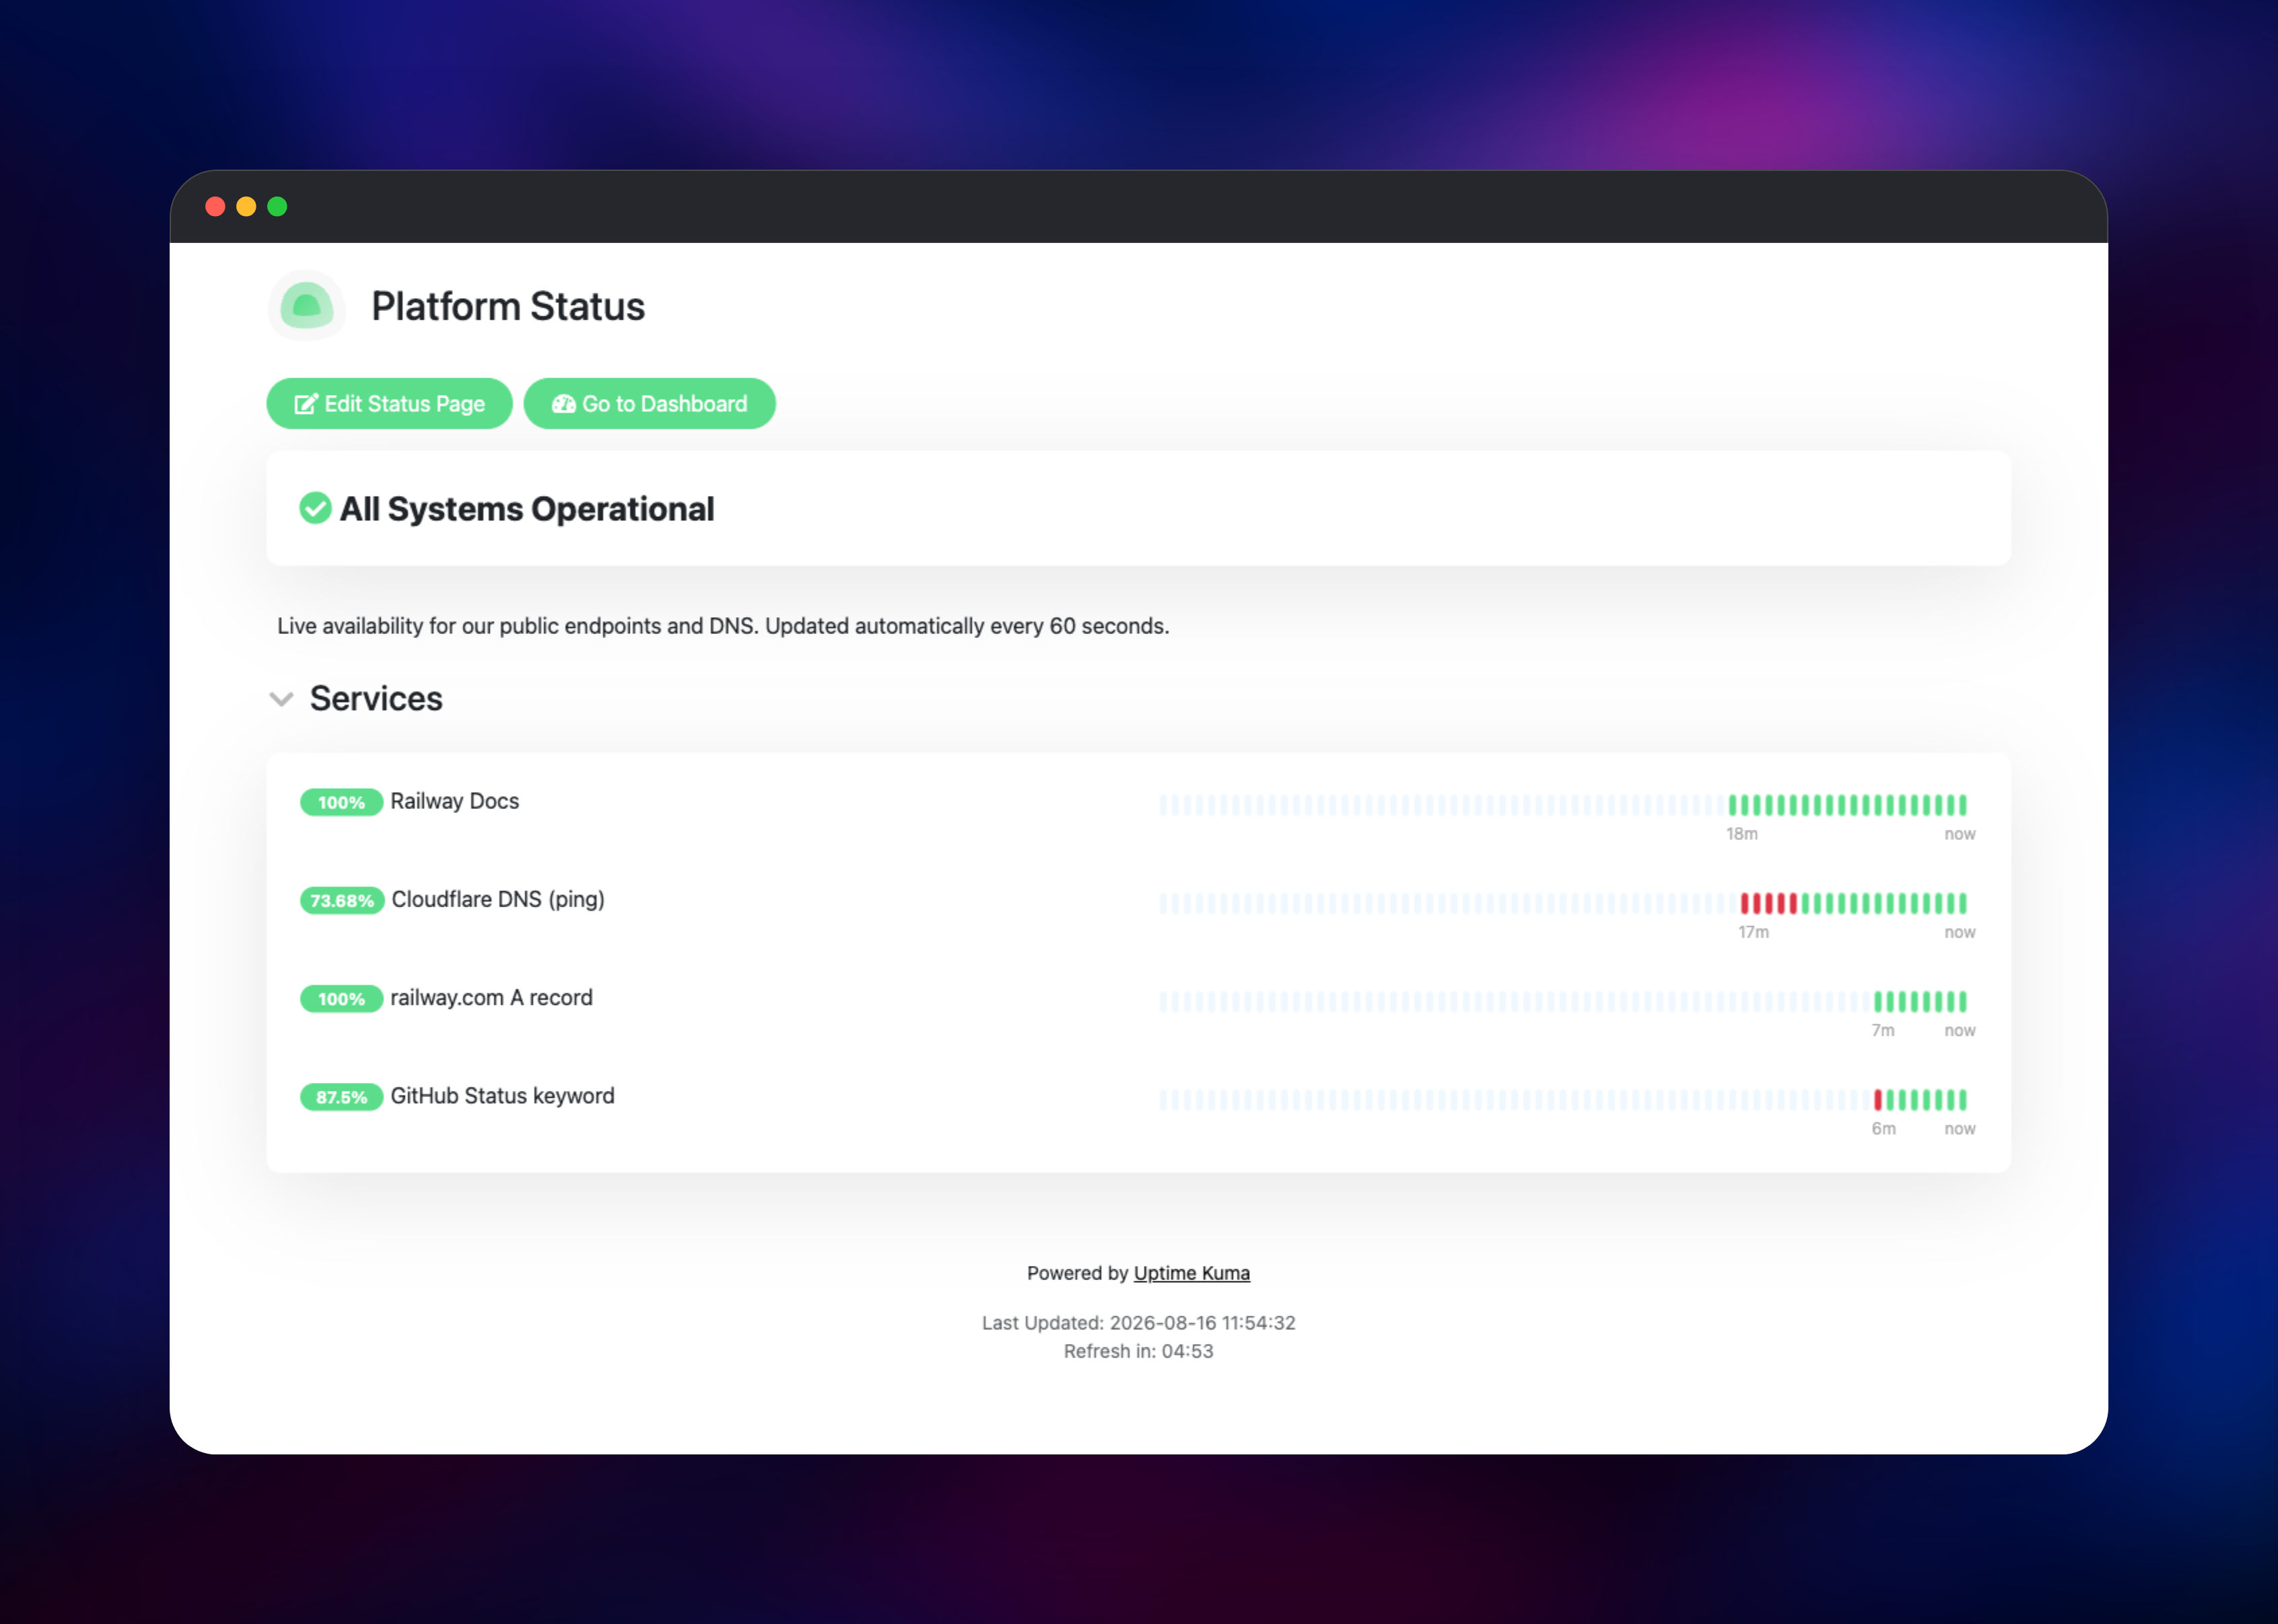Image resolution: width=2278 pixels, height=1624 pixels.
Task: Click the 87.5% uptime badge
Action: coord(342,1097)
